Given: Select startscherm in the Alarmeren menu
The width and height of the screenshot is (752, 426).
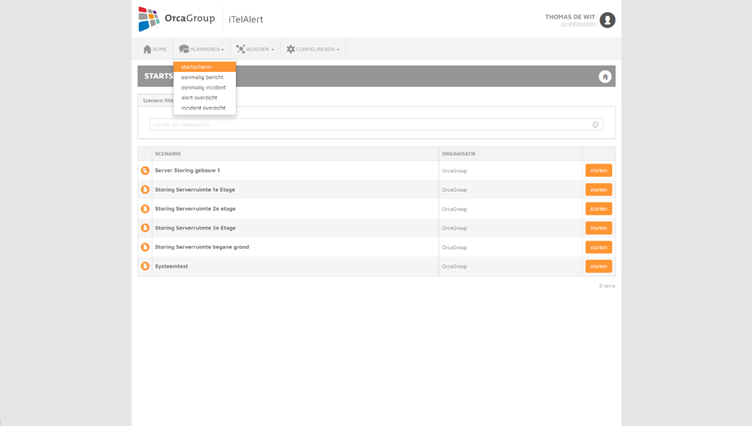Looking at the screenshot, I should coord(205,67).
